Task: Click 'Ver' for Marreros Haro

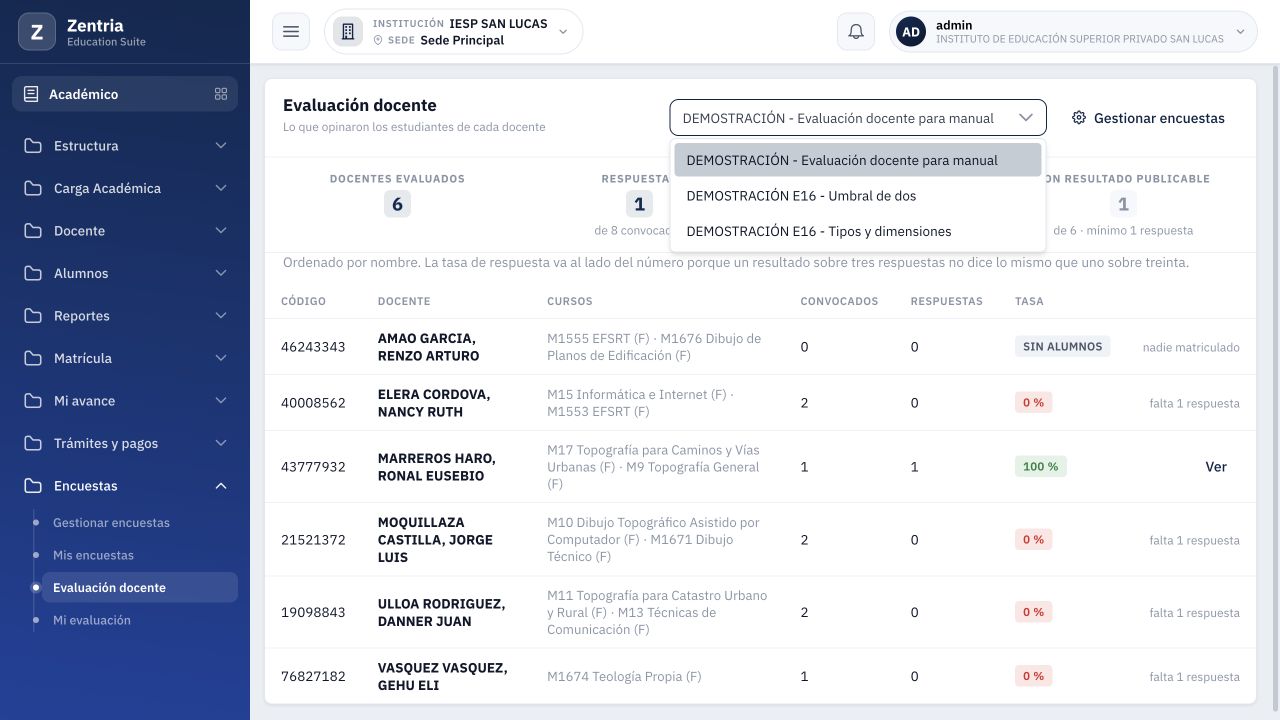Action: 1216,467
